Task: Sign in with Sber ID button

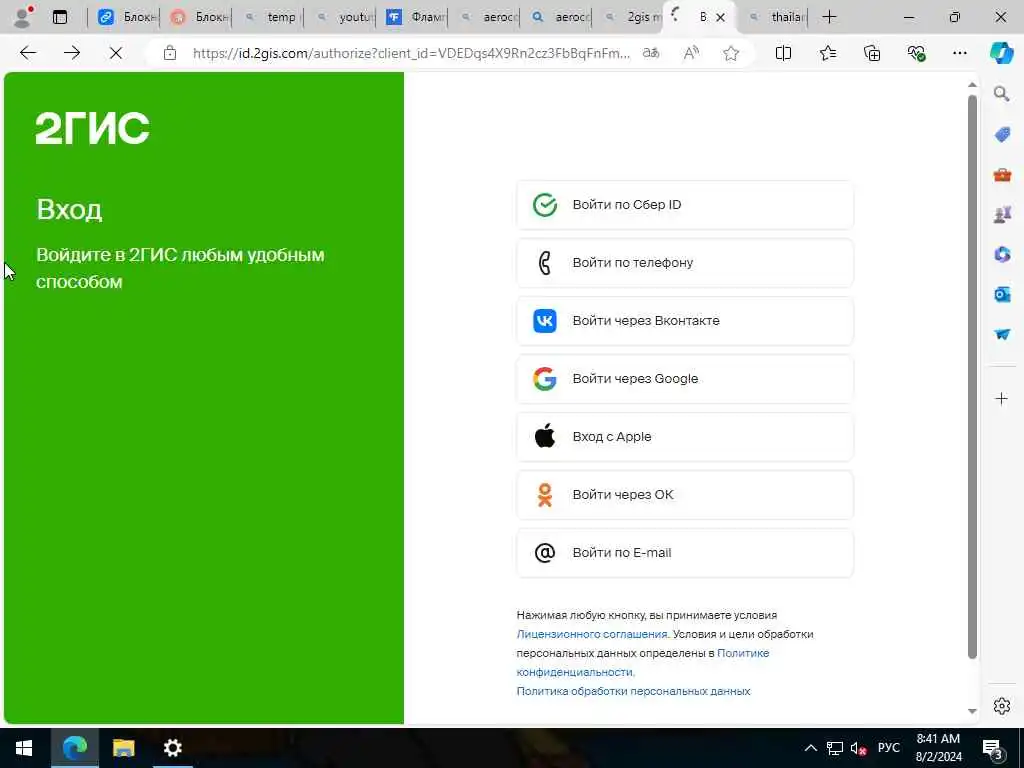Action: coord(684,205)
